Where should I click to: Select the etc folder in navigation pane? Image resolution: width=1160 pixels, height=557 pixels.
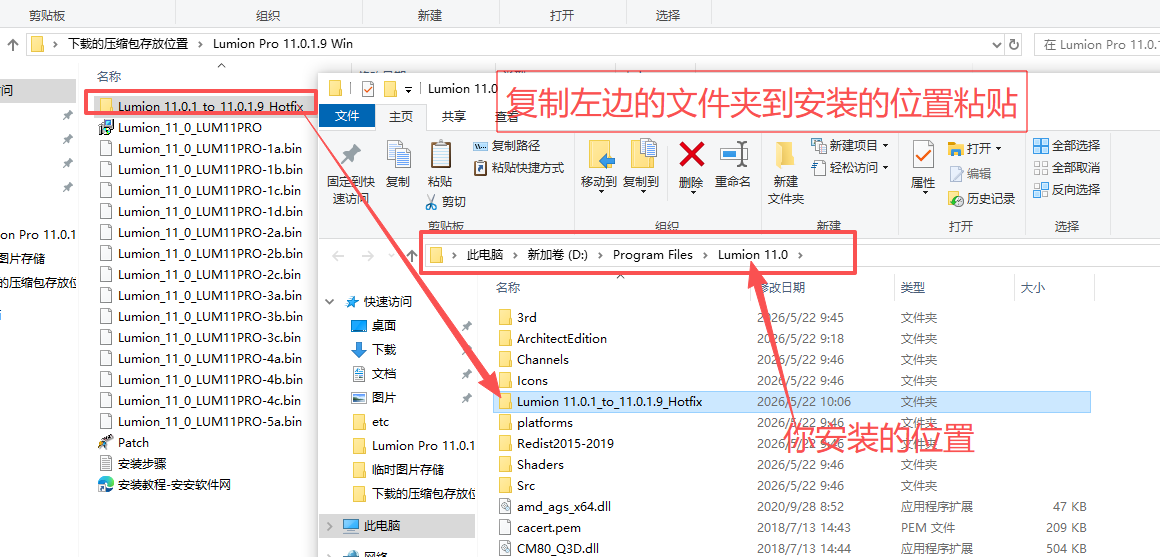pos(380,422)
